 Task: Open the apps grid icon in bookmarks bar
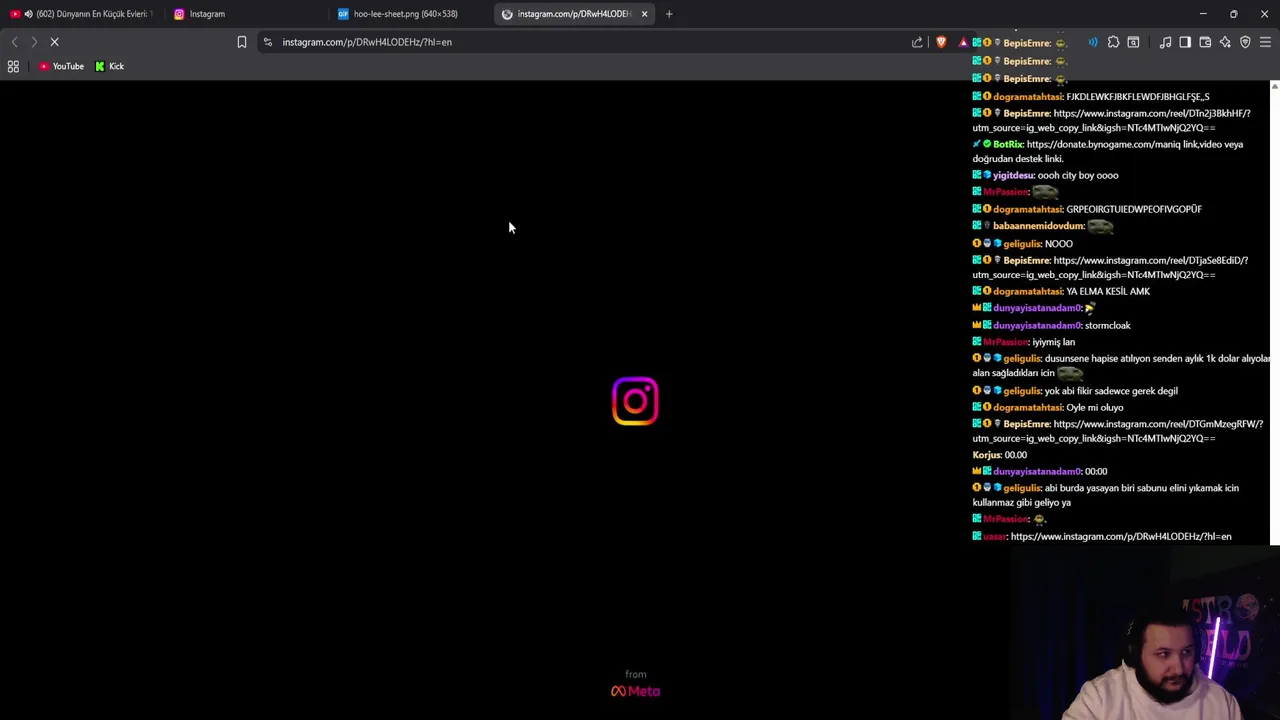point(13,66)
